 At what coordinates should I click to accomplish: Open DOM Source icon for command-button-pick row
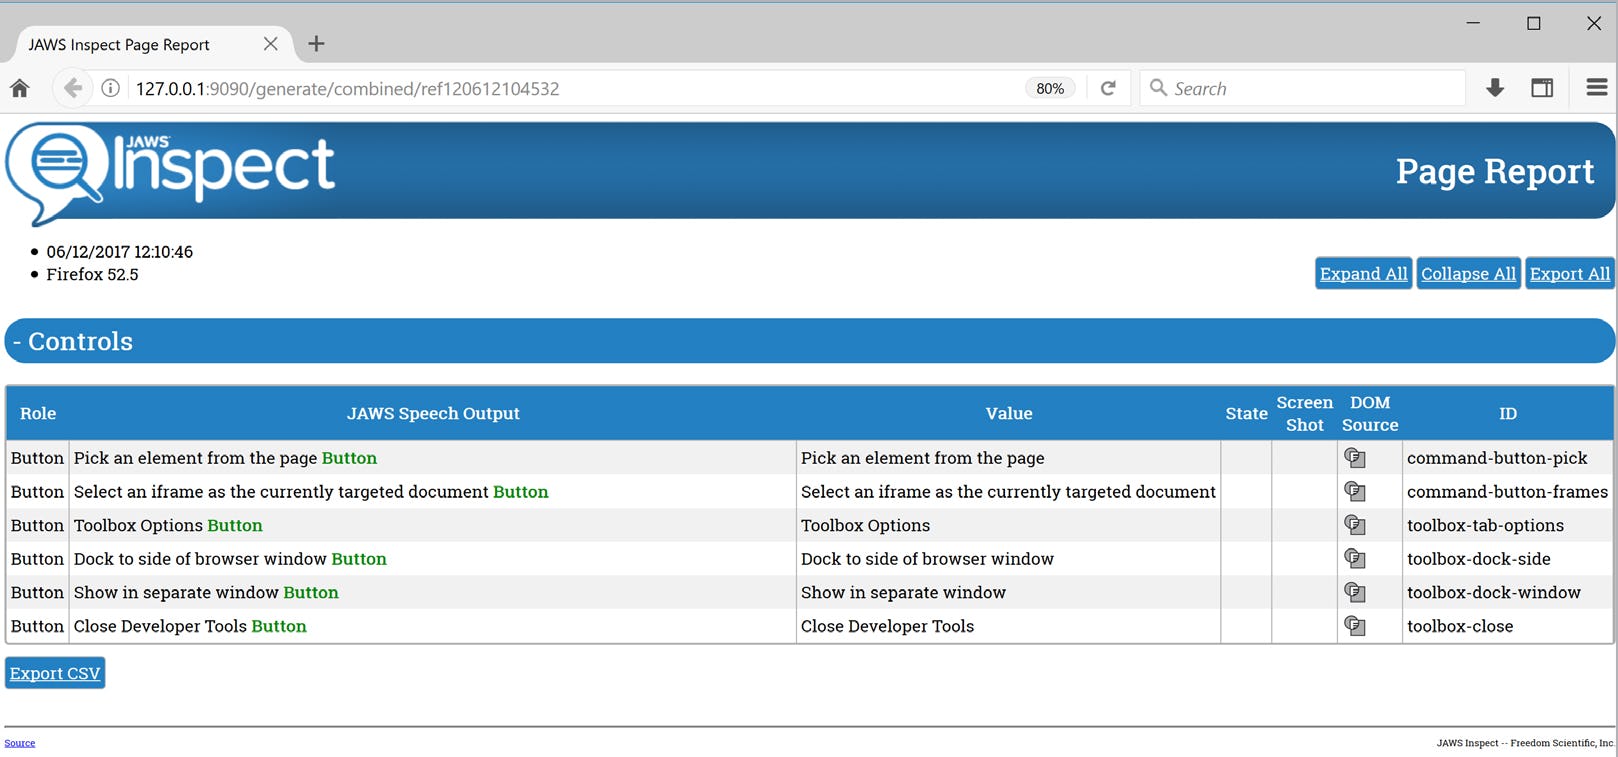pyautogui.click(x=1355, y=458)
